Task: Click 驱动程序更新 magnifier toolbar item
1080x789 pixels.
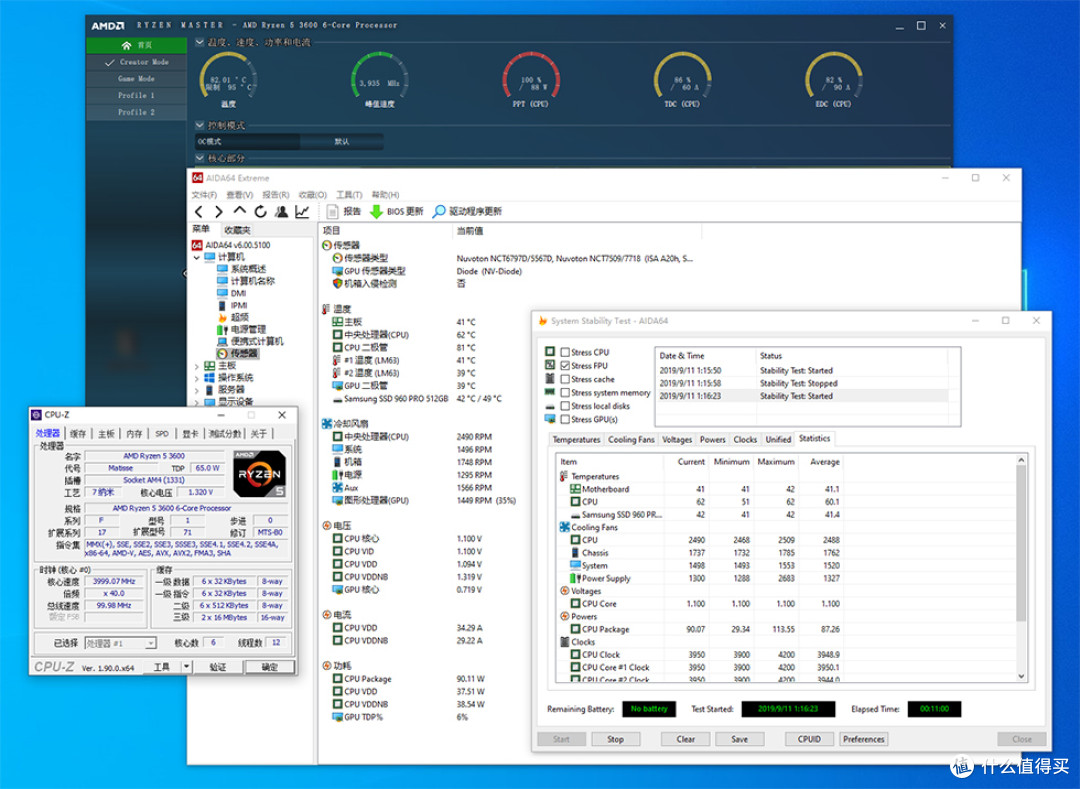Action: 467,211
